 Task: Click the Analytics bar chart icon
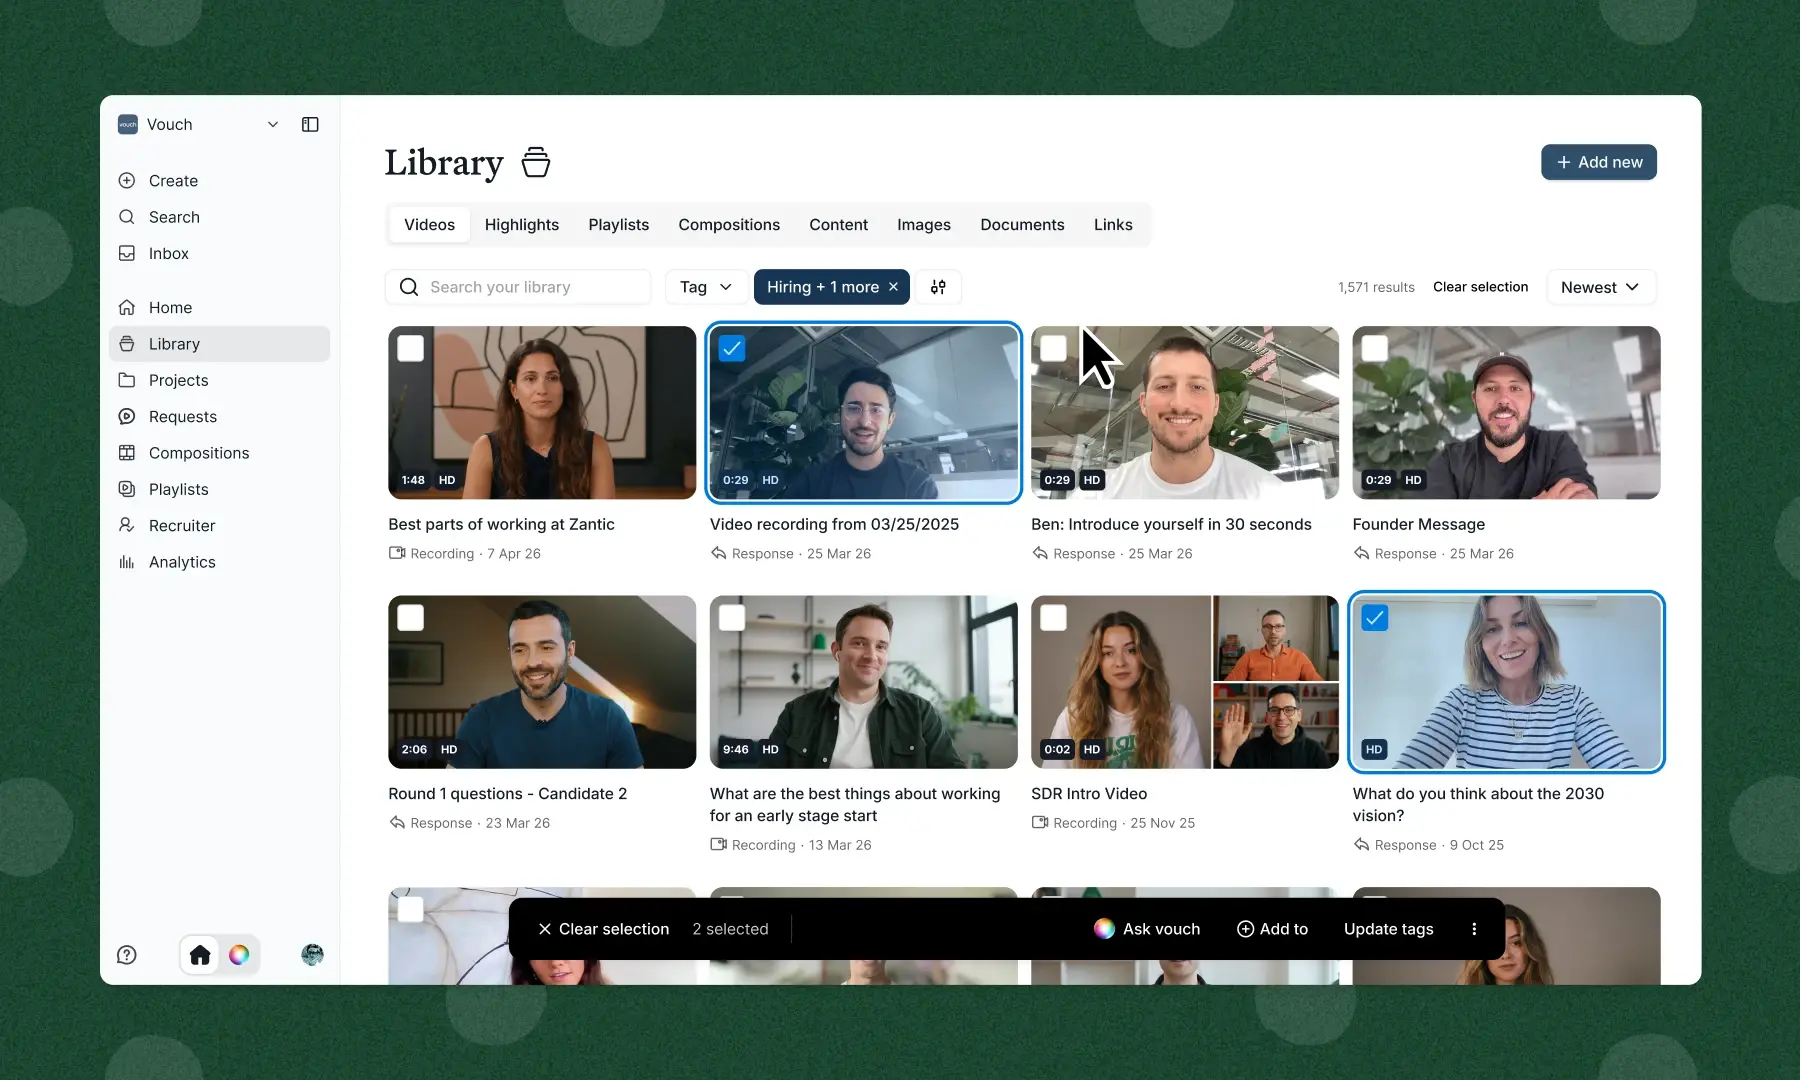(x=127, y=562)
